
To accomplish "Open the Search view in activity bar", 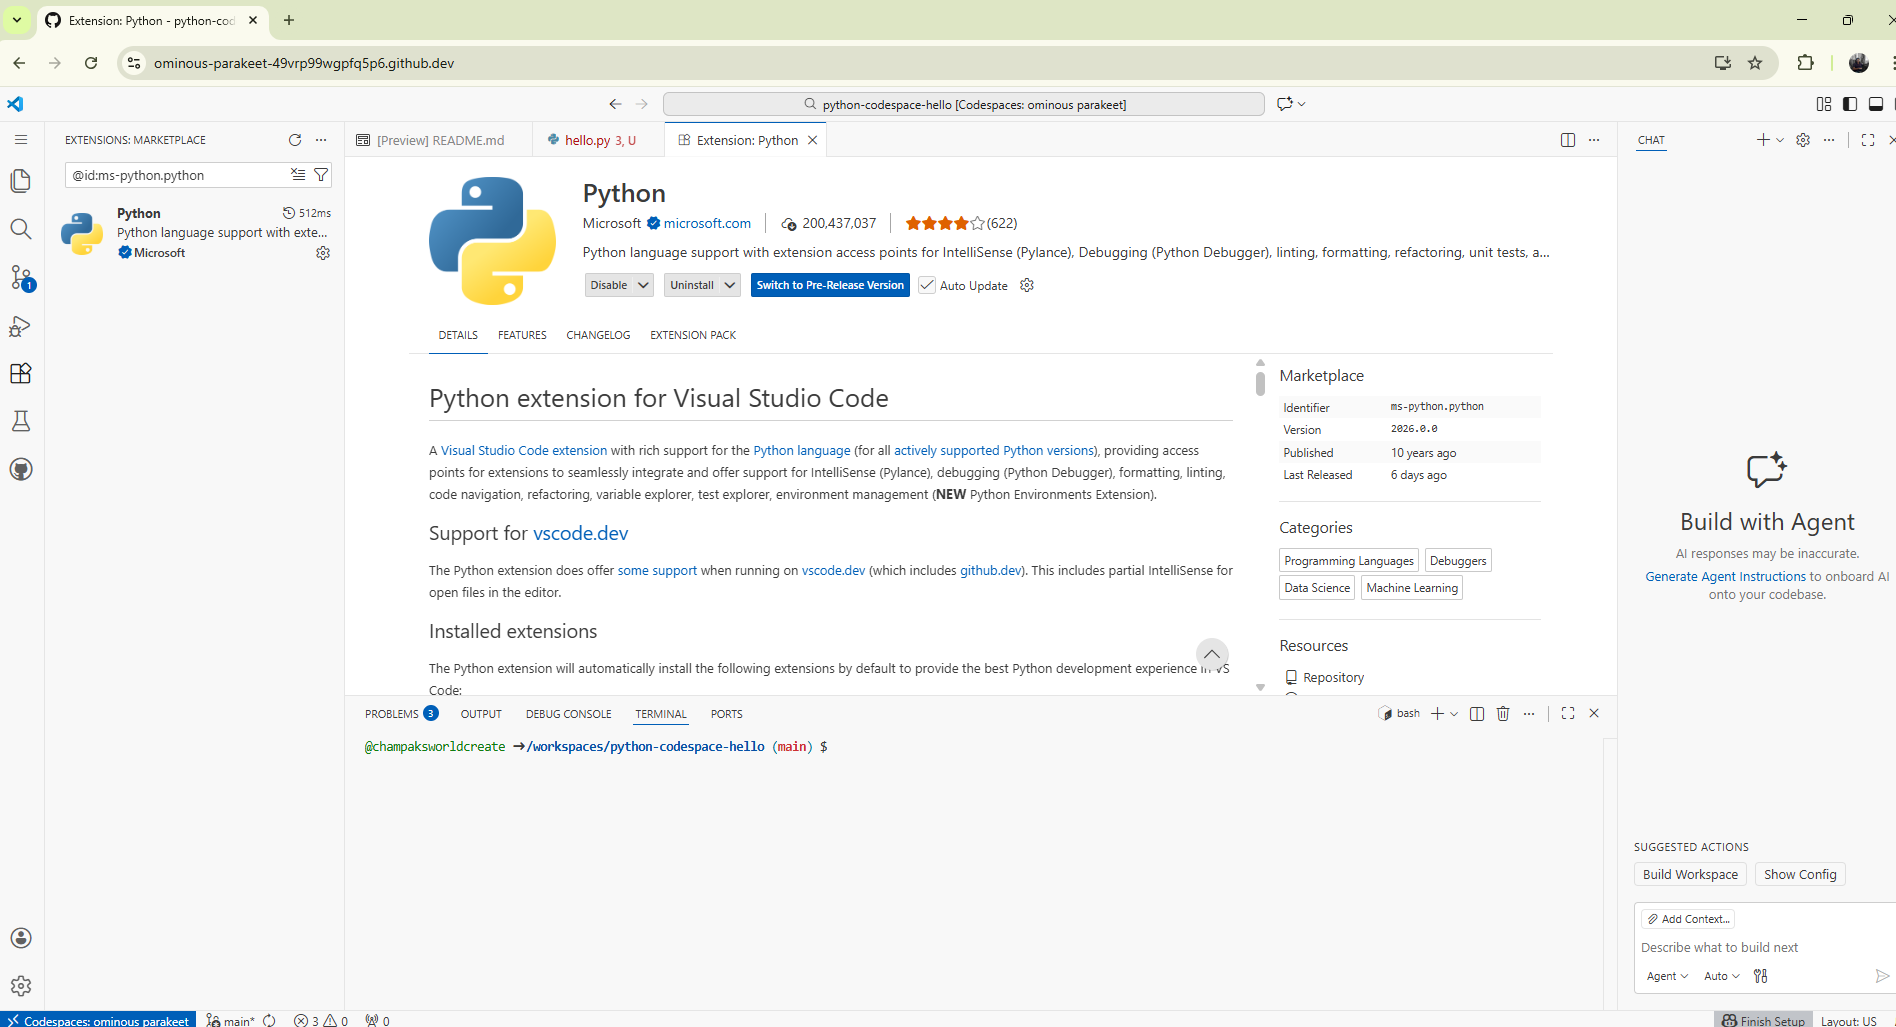I will pyautogui.click(x=21, y=229).
